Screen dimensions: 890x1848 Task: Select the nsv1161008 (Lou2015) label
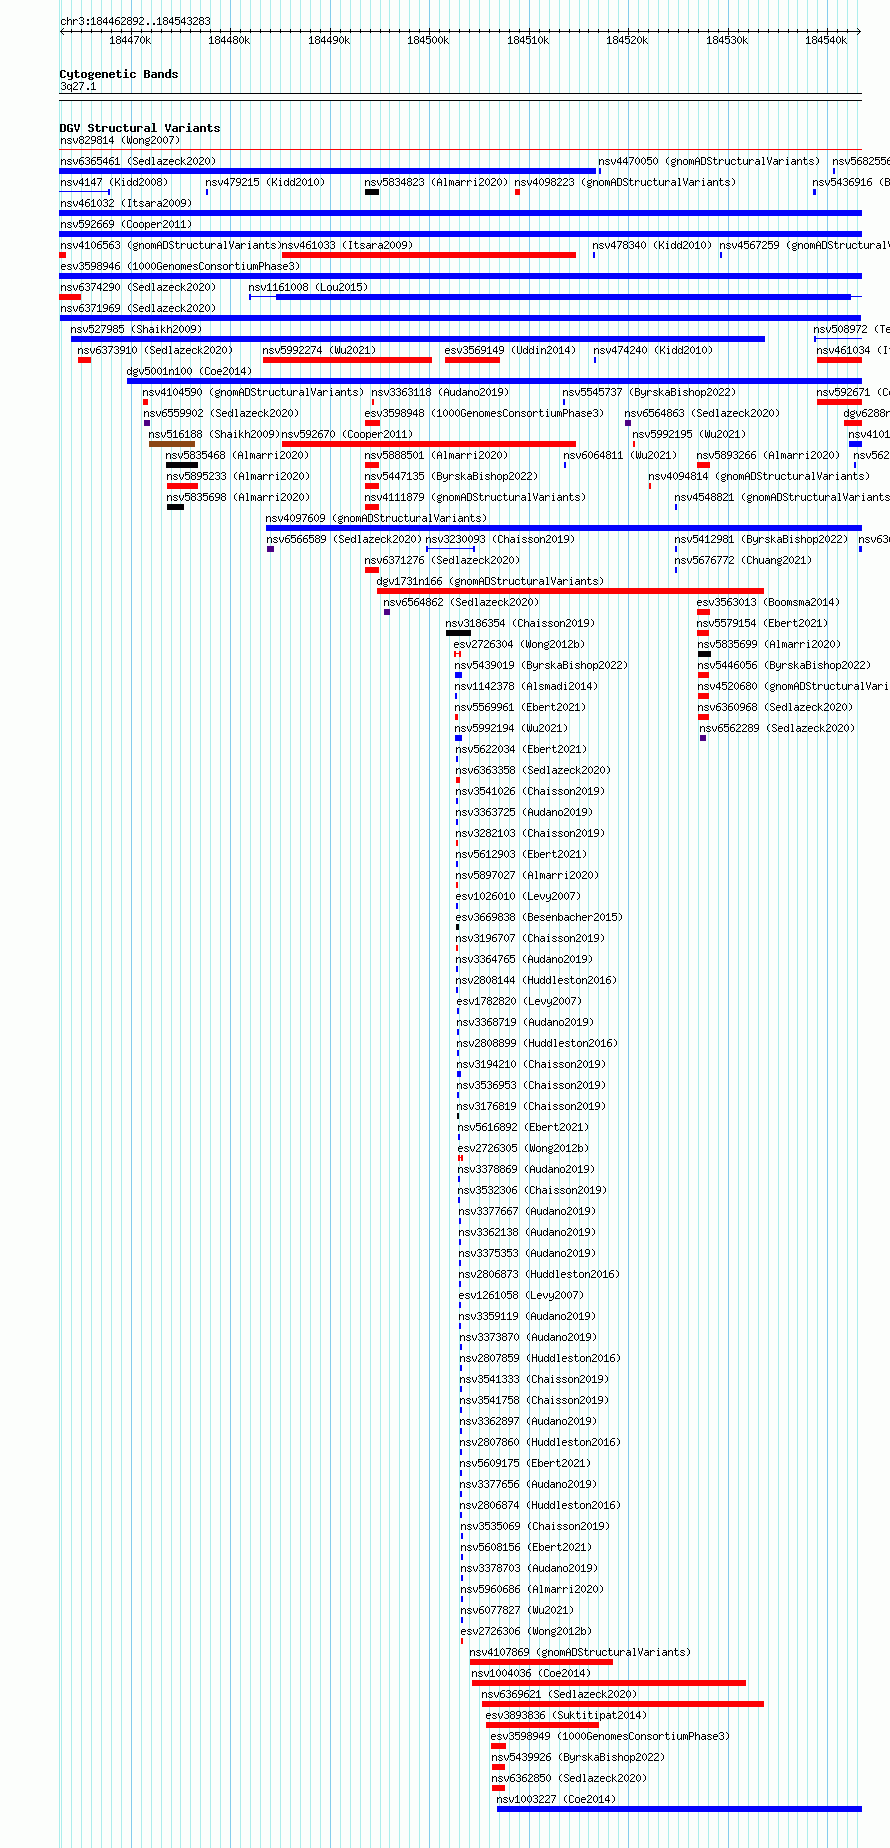pyautogui.click(x=309, y=287)
